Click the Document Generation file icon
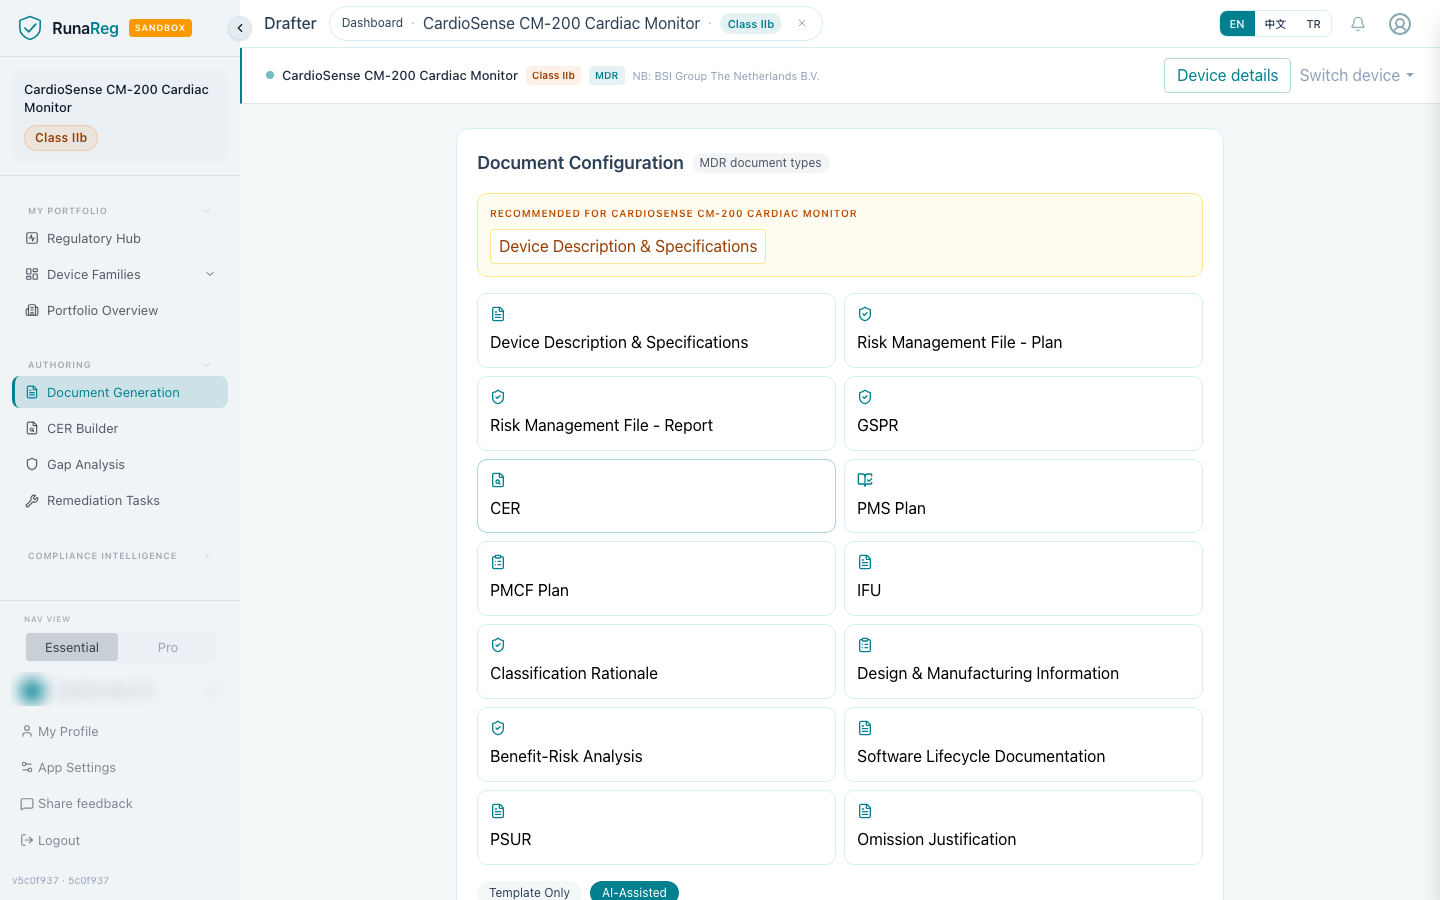This screenshot has height=900, width=1440. pyautogui.click(x=32, y=392)
